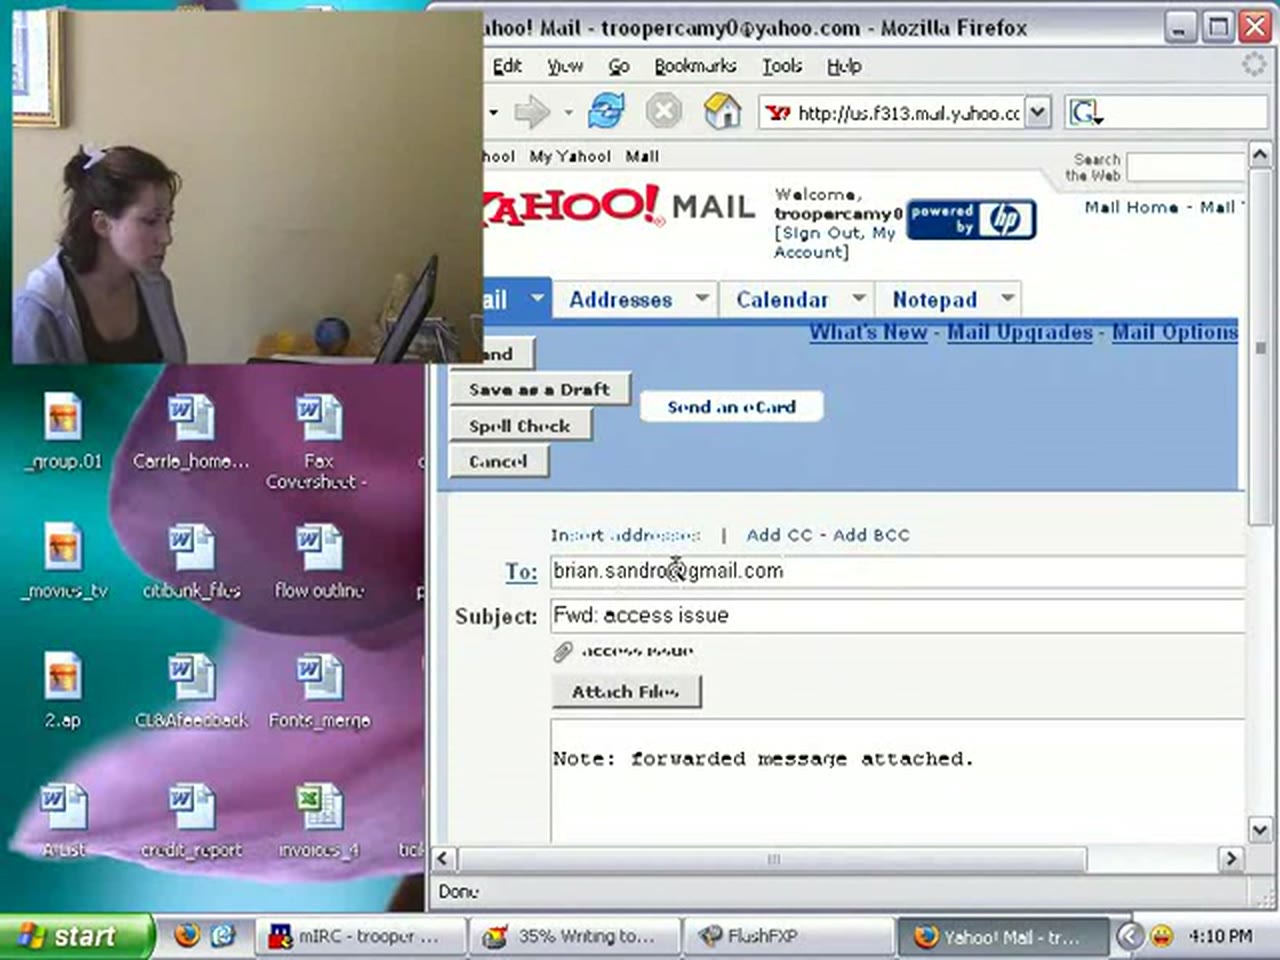
Task: Expand the Notepad tab dropdown arrow
Action: (x=1008, y=298)
